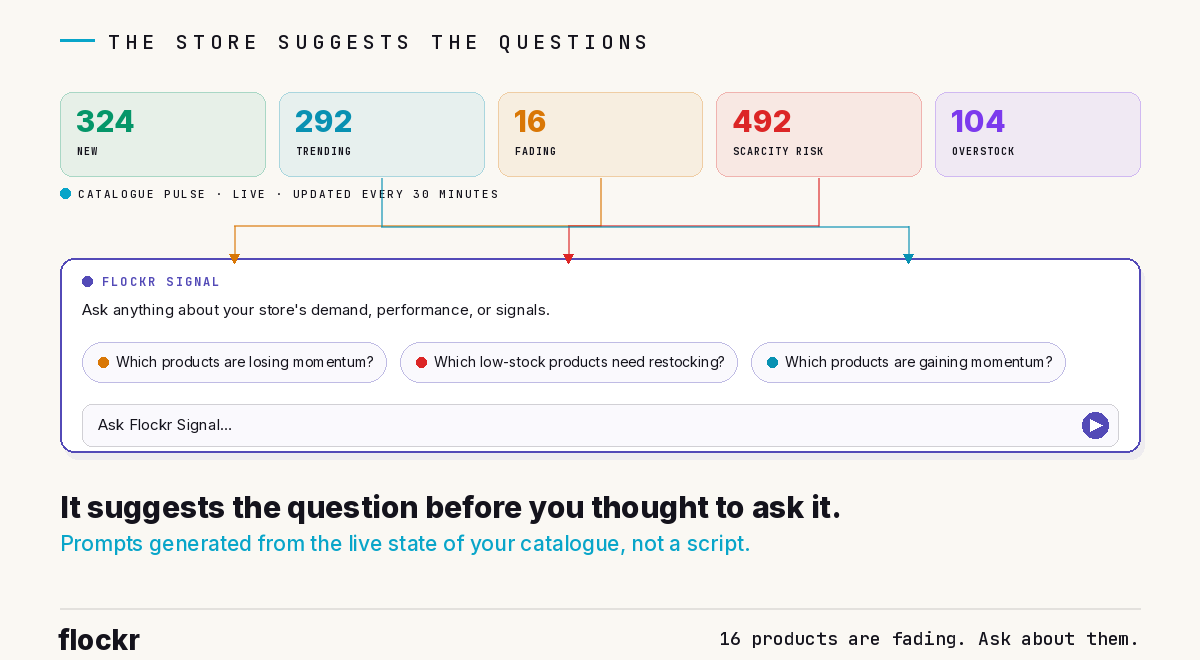Click the red dot on restocking prompt
Image resolution: width=1200 pixels, height=660 pixels.
click(421, 362)
